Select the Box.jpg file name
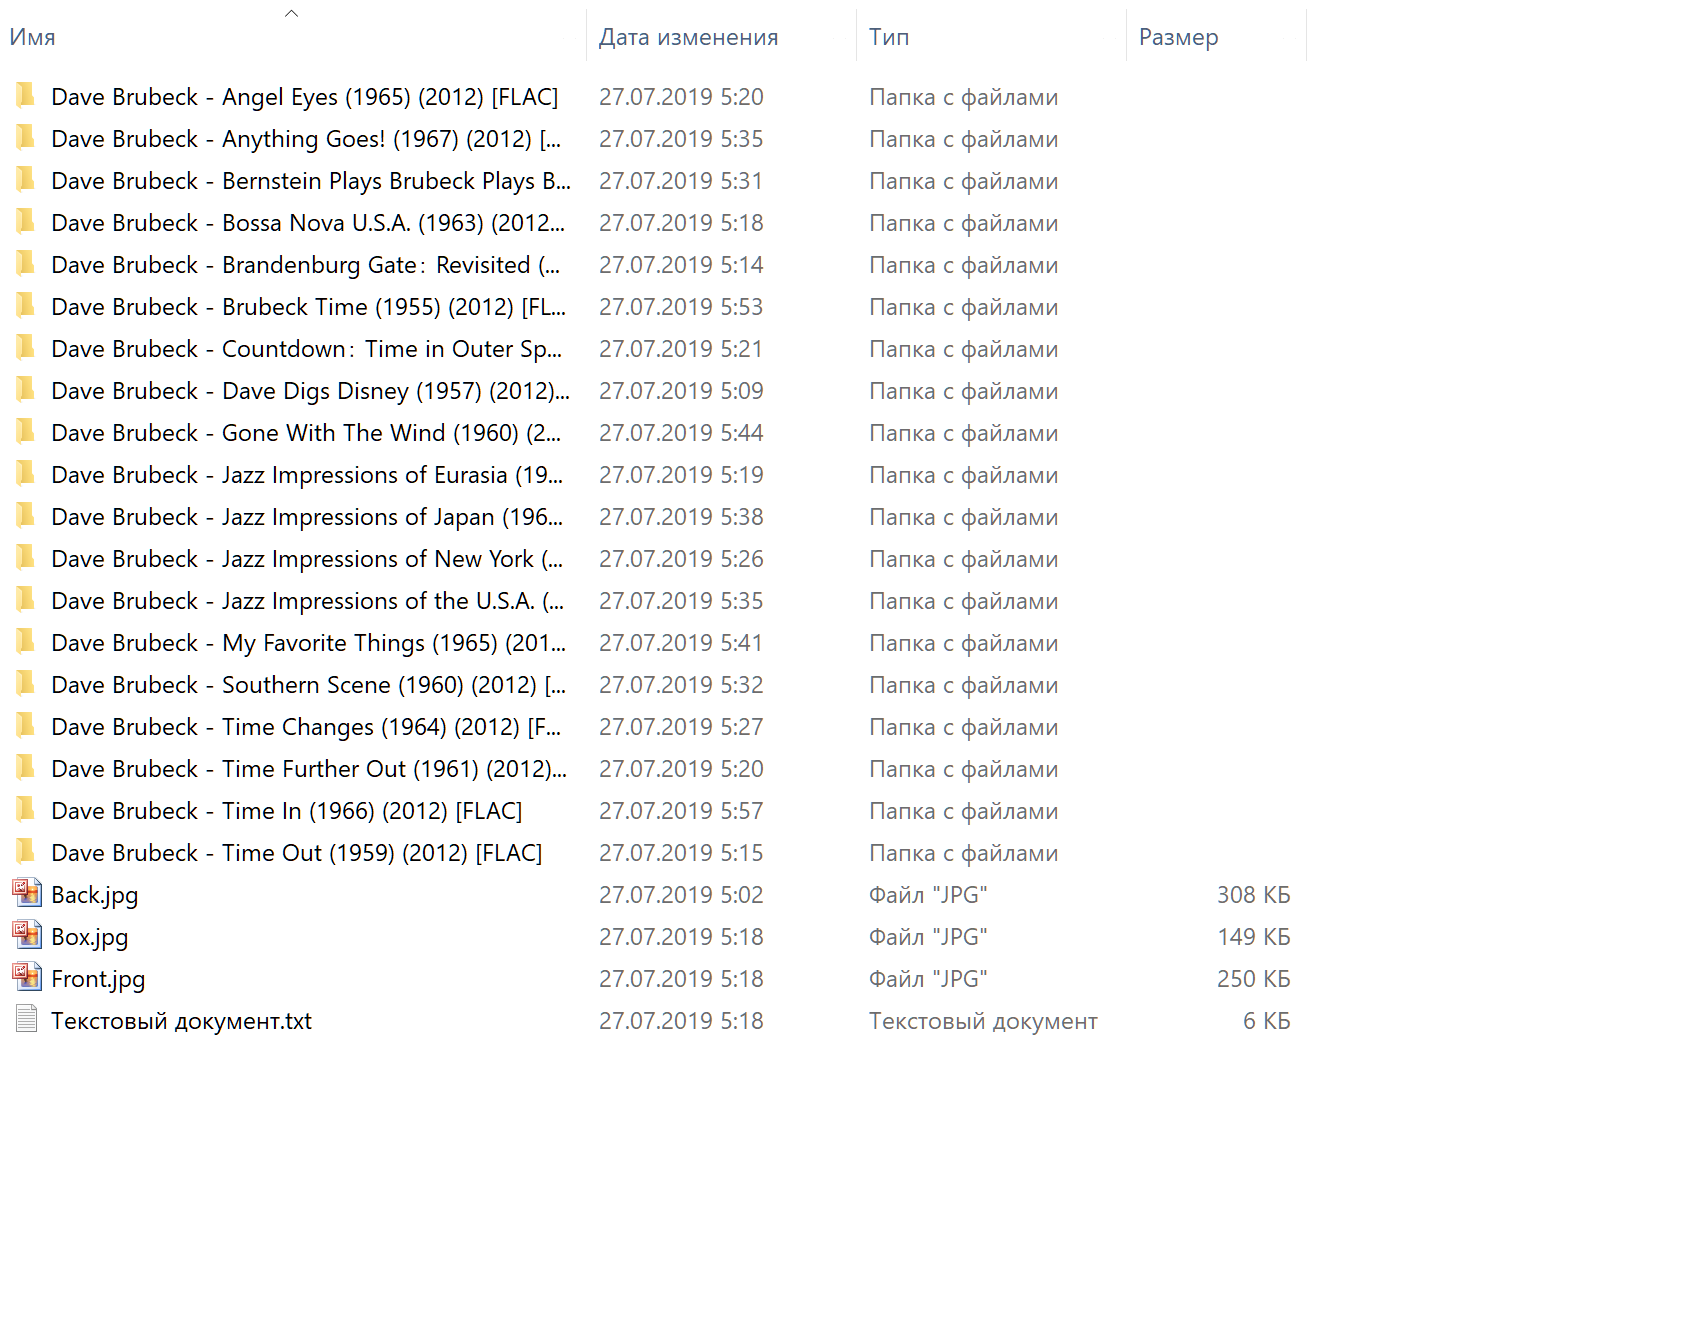This screenshot has height=1322, width=1684. click(x=90, y=937)
